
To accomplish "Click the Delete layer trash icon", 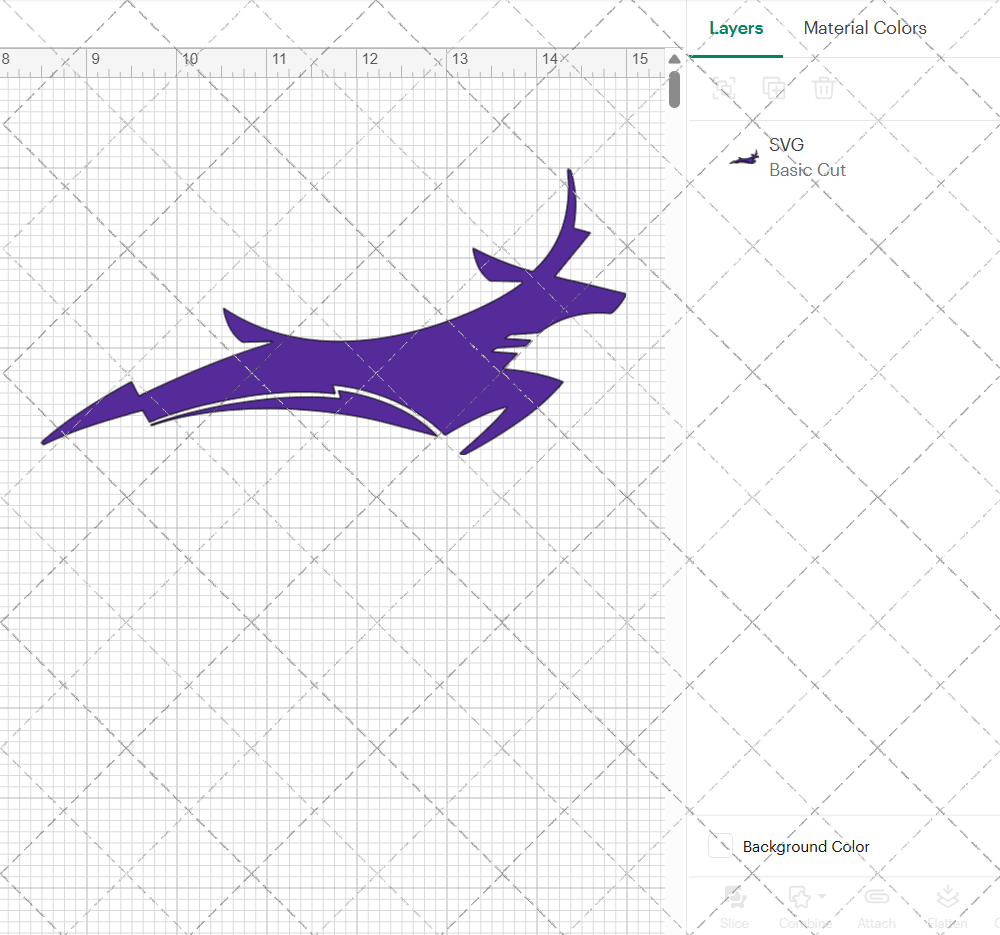I will (823, 88).
